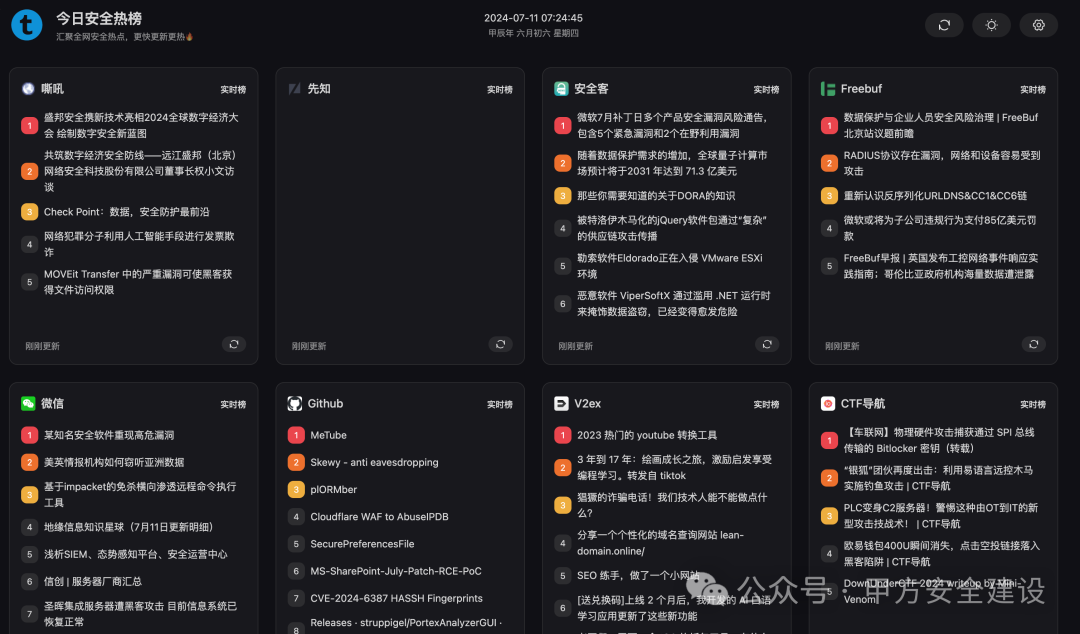The height and width of the screenshot is (634, 1080).
Task: Click 实时榜 tag on CTF导航 card
Action: point(1032,405)
